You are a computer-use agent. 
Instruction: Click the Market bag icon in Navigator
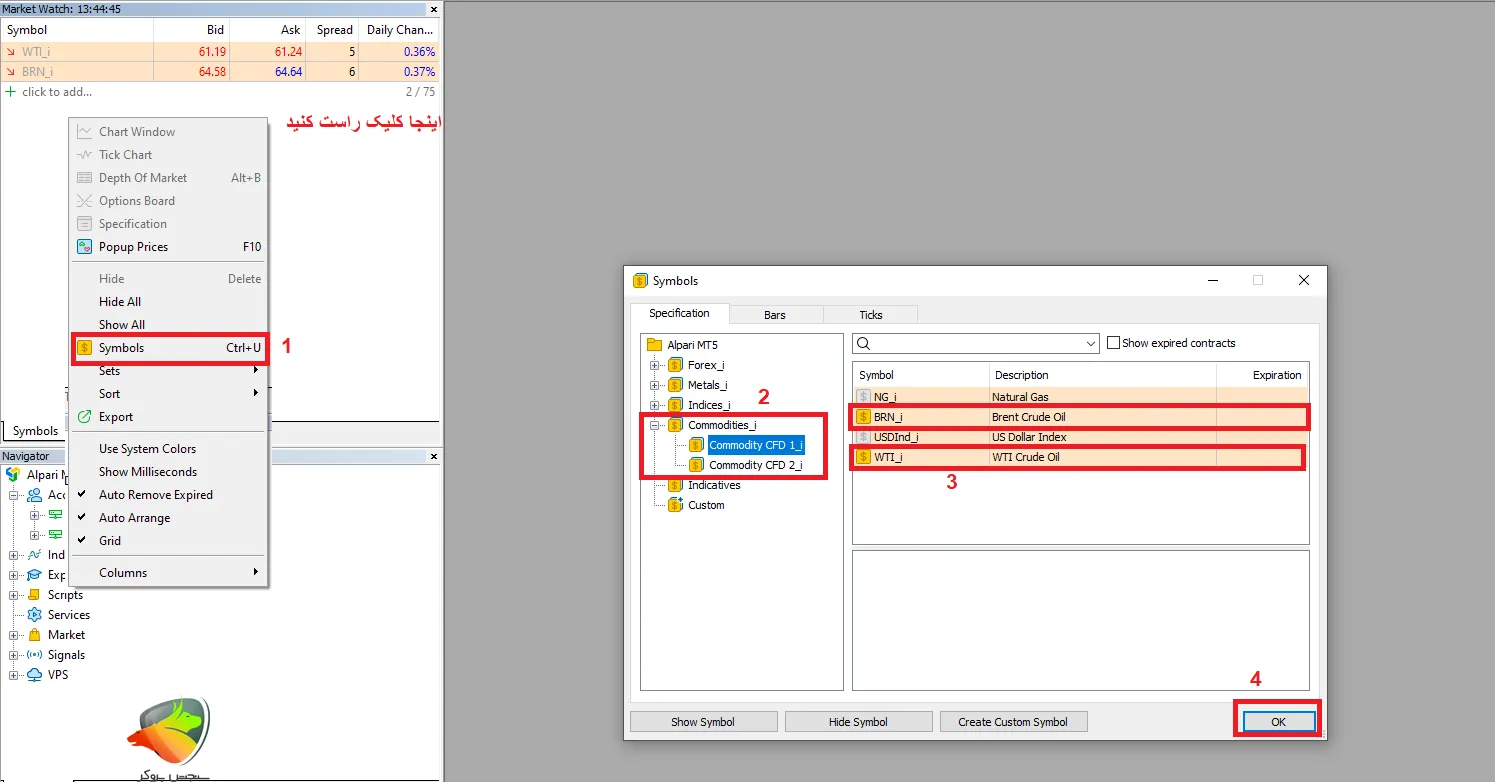34,635
